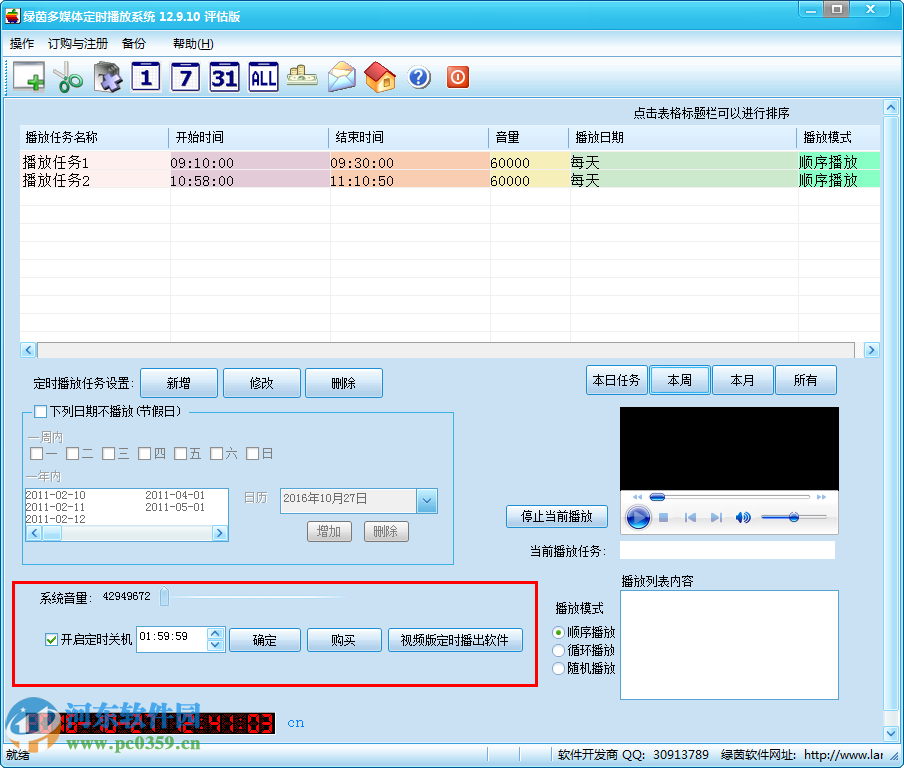The width and height of the screenshot is (904, 768).
Task: Click the '7' weekly calendar toolbar icon
Action: pyautogui.click(x=185, y=77)
